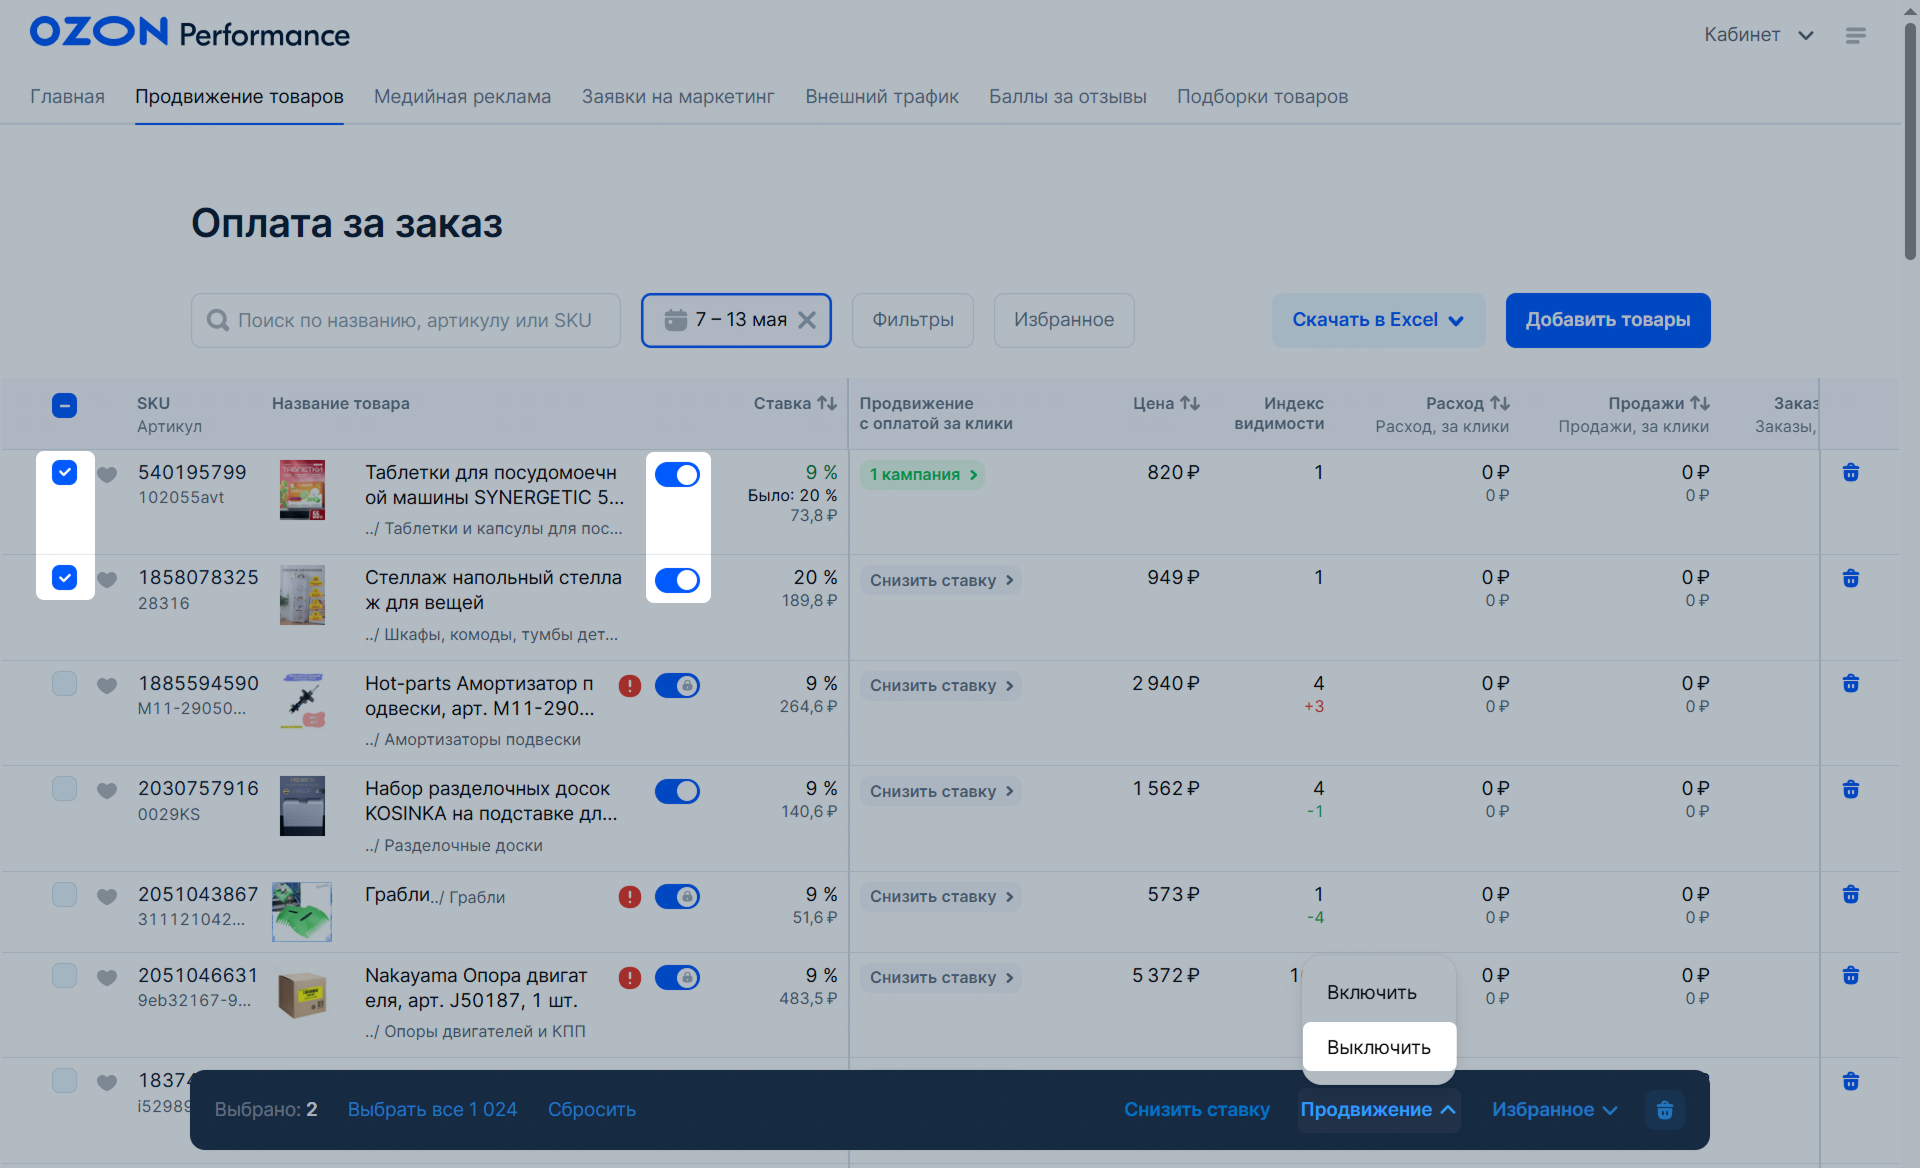
Task: Click the hamburger menu icon top right
Action: (x=1855, y=36)
